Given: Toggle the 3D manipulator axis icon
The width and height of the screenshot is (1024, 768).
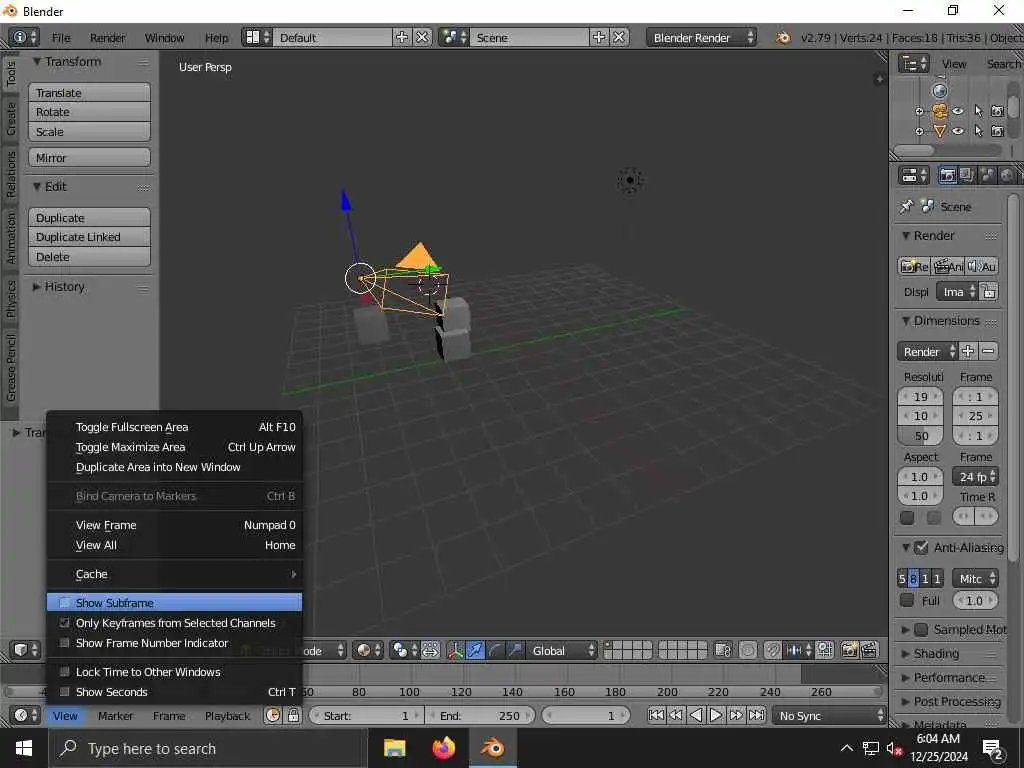Looking at the screenshot, I should pyautogui.click(x=455, y=650).
